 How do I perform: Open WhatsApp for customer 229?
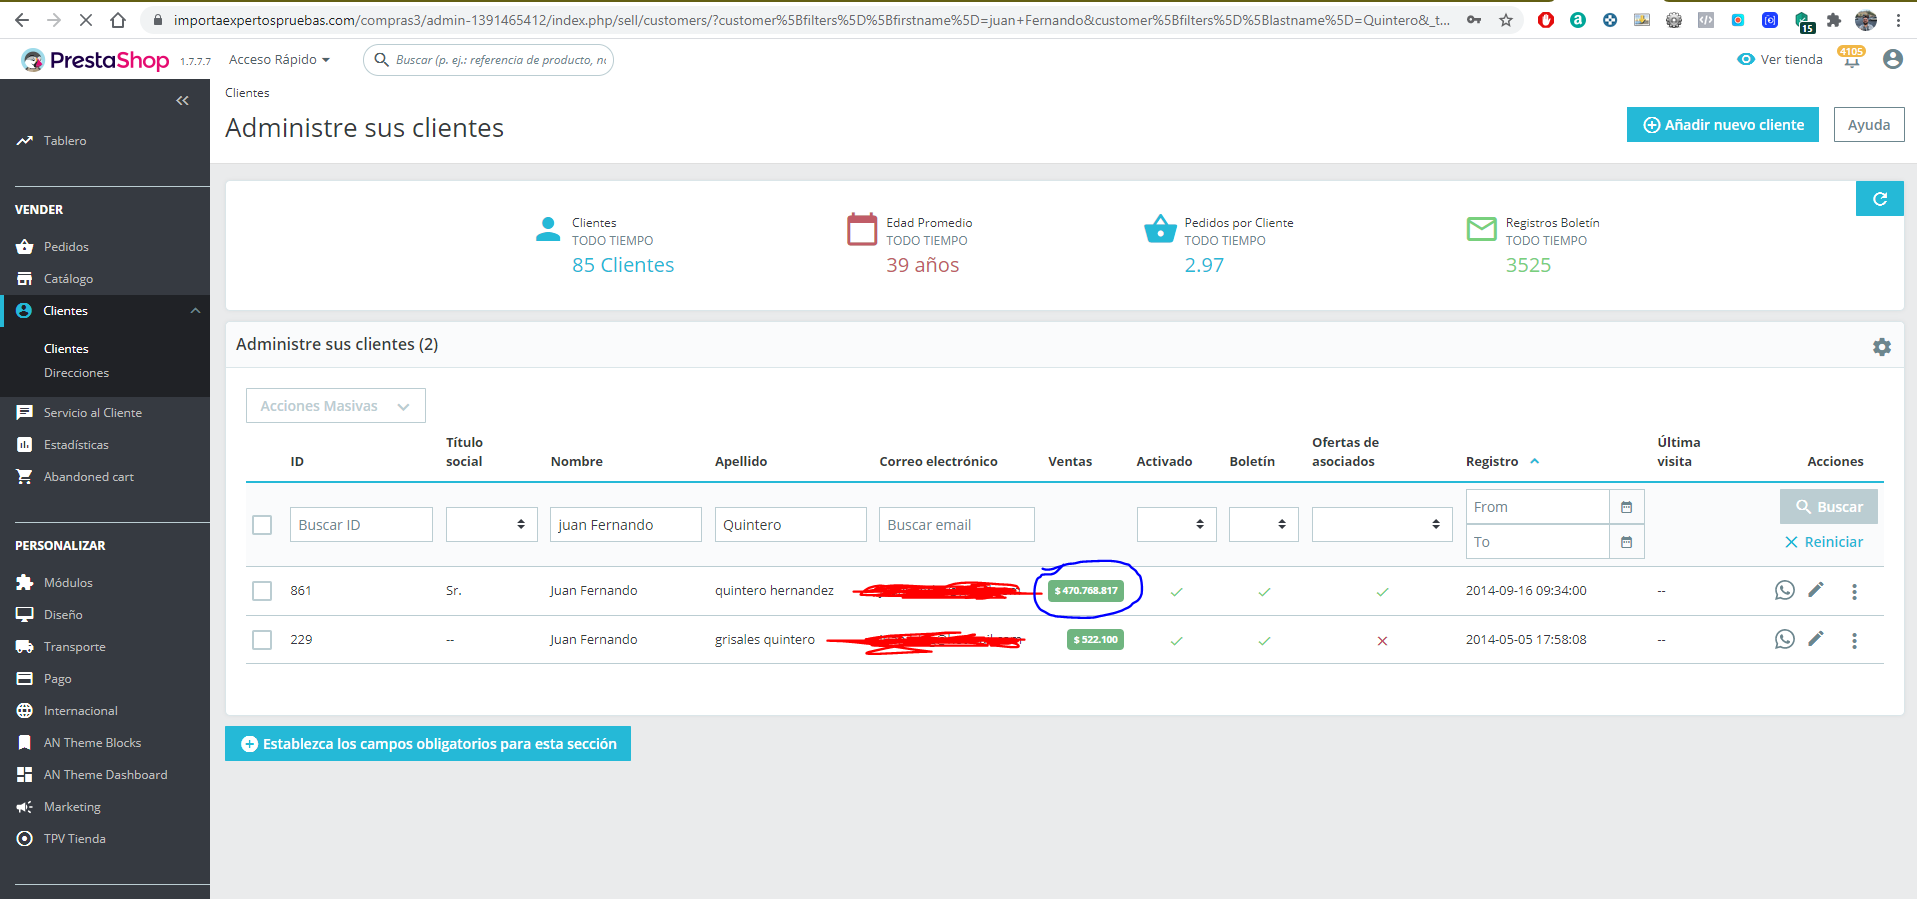click(x=1785, y=639)
